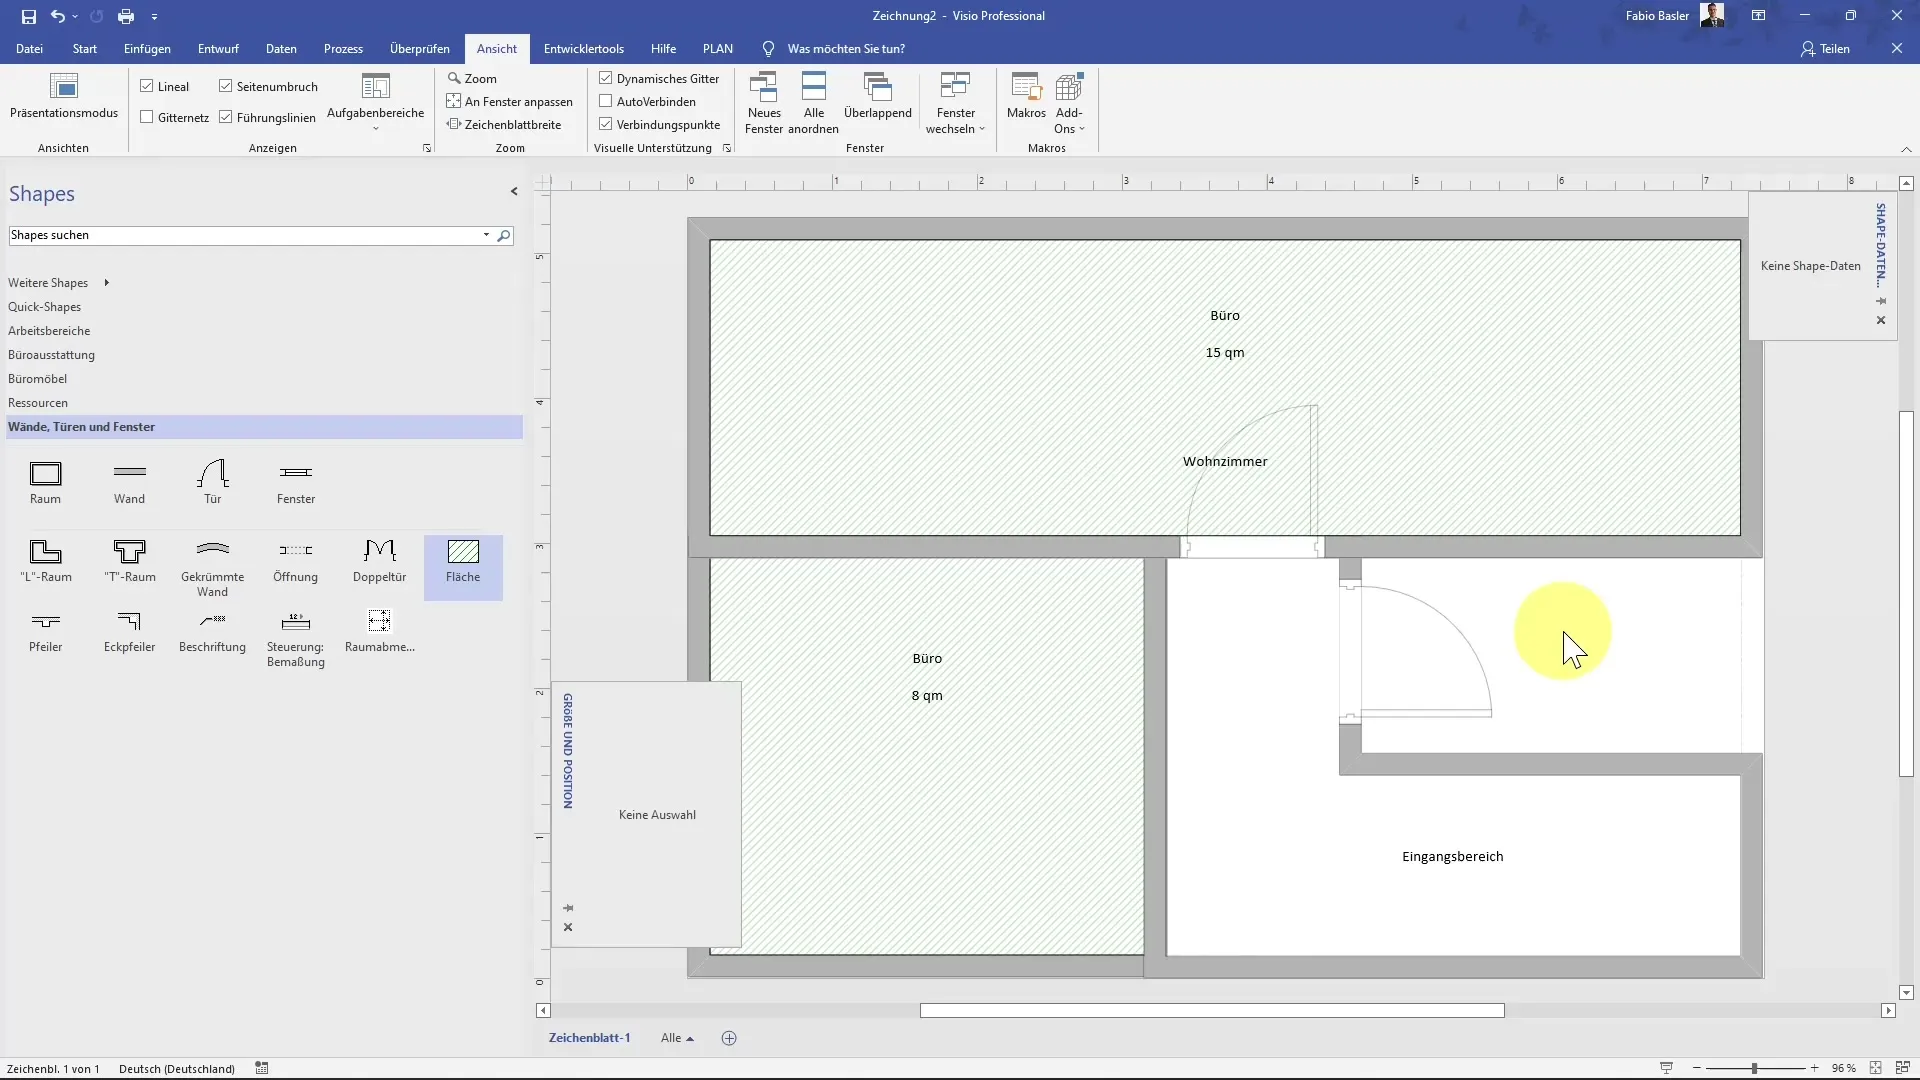Viewport: 1920px width, 1080px height.
Task: Click in the Shapes suchen field
Action: click(244, 235)
